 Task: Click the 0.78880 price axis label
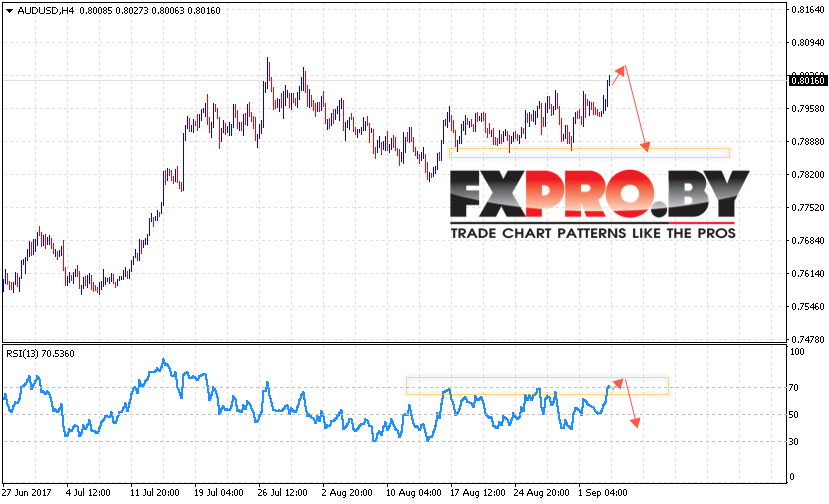808,141
